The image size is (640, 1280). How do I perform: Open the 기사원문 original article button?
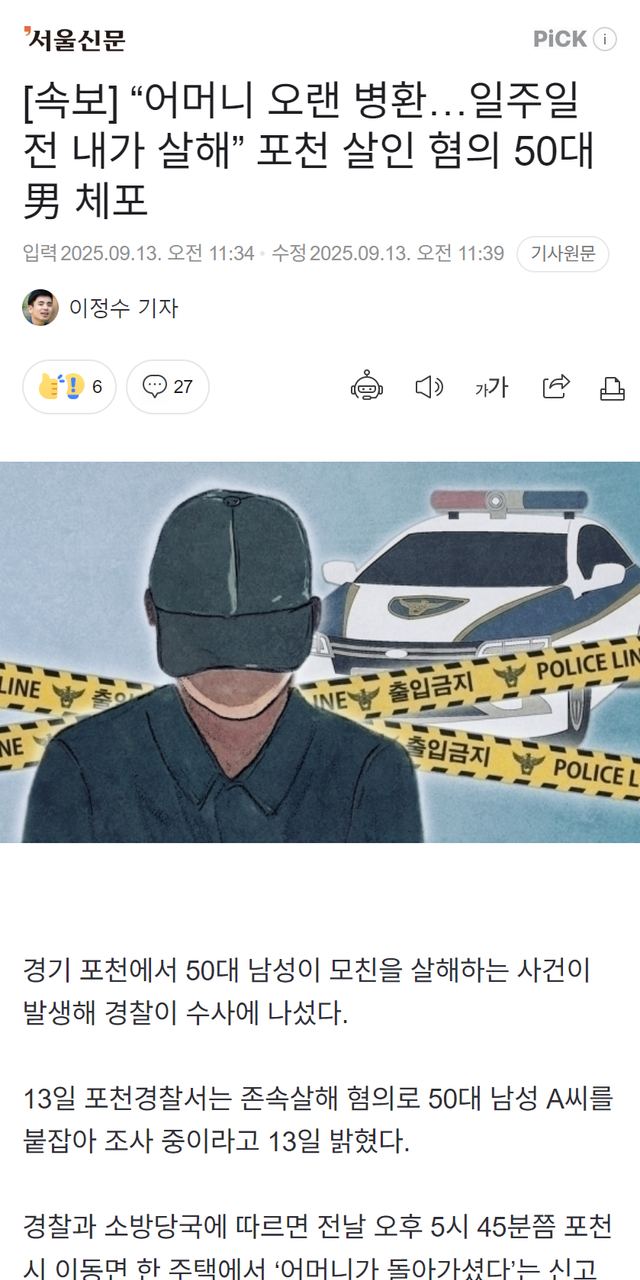[563, 254]
